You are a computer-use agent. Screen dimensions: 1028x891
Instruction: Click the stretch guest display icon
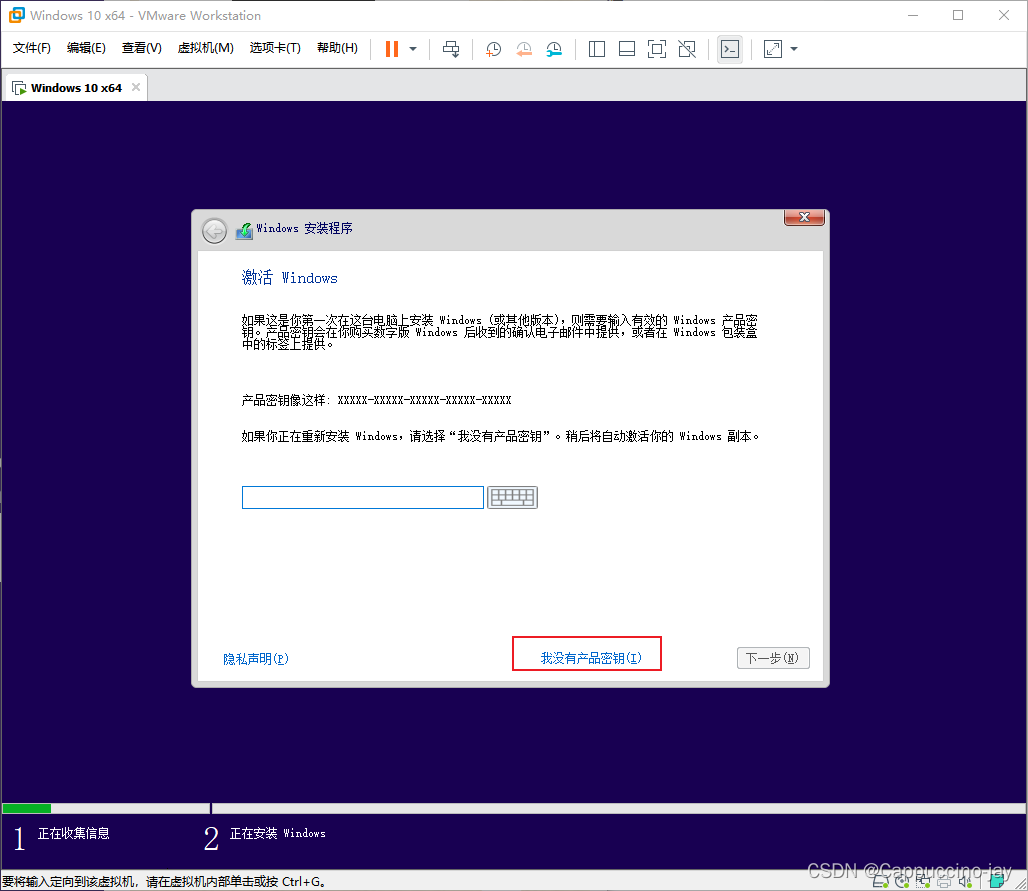point(773,49)
